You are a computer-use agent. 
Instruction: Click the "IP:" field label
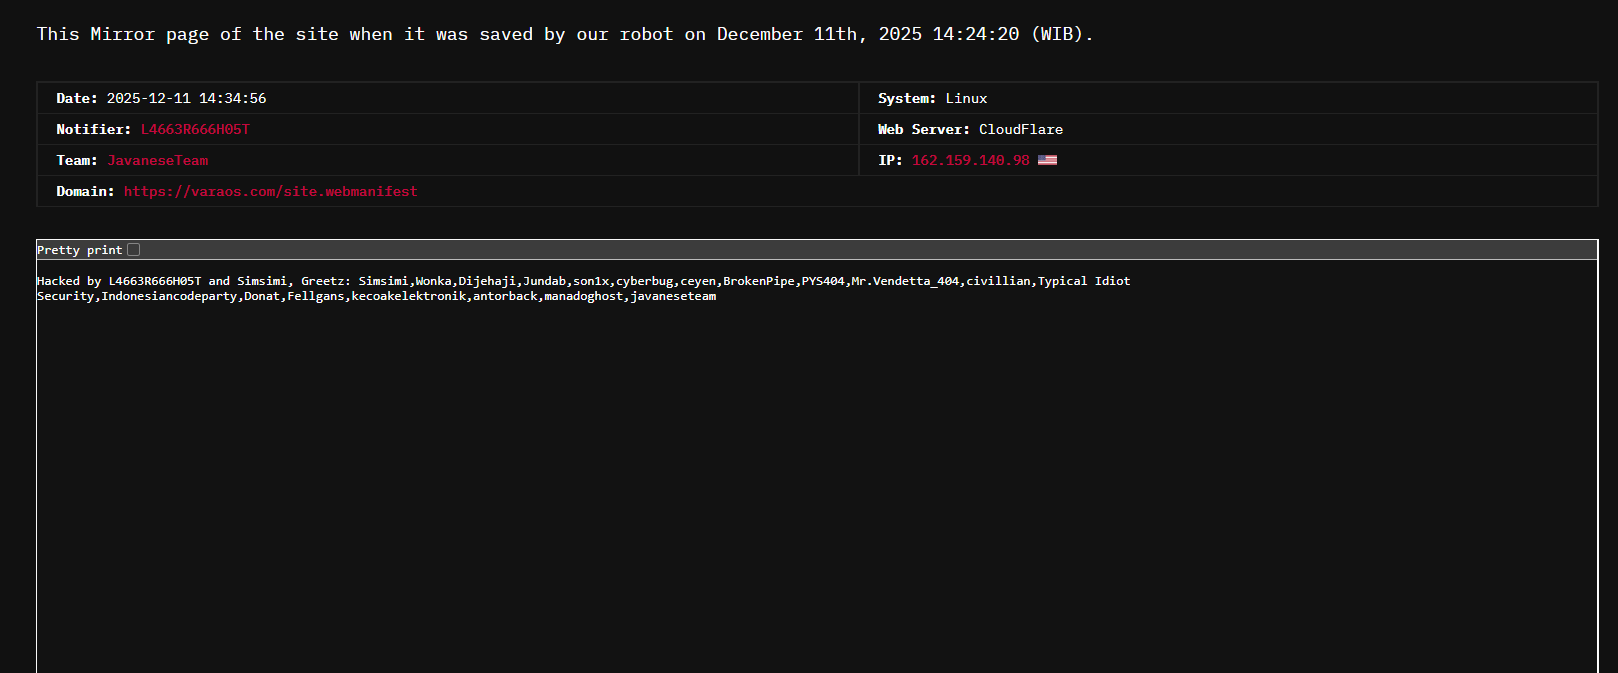coord(890,160)
